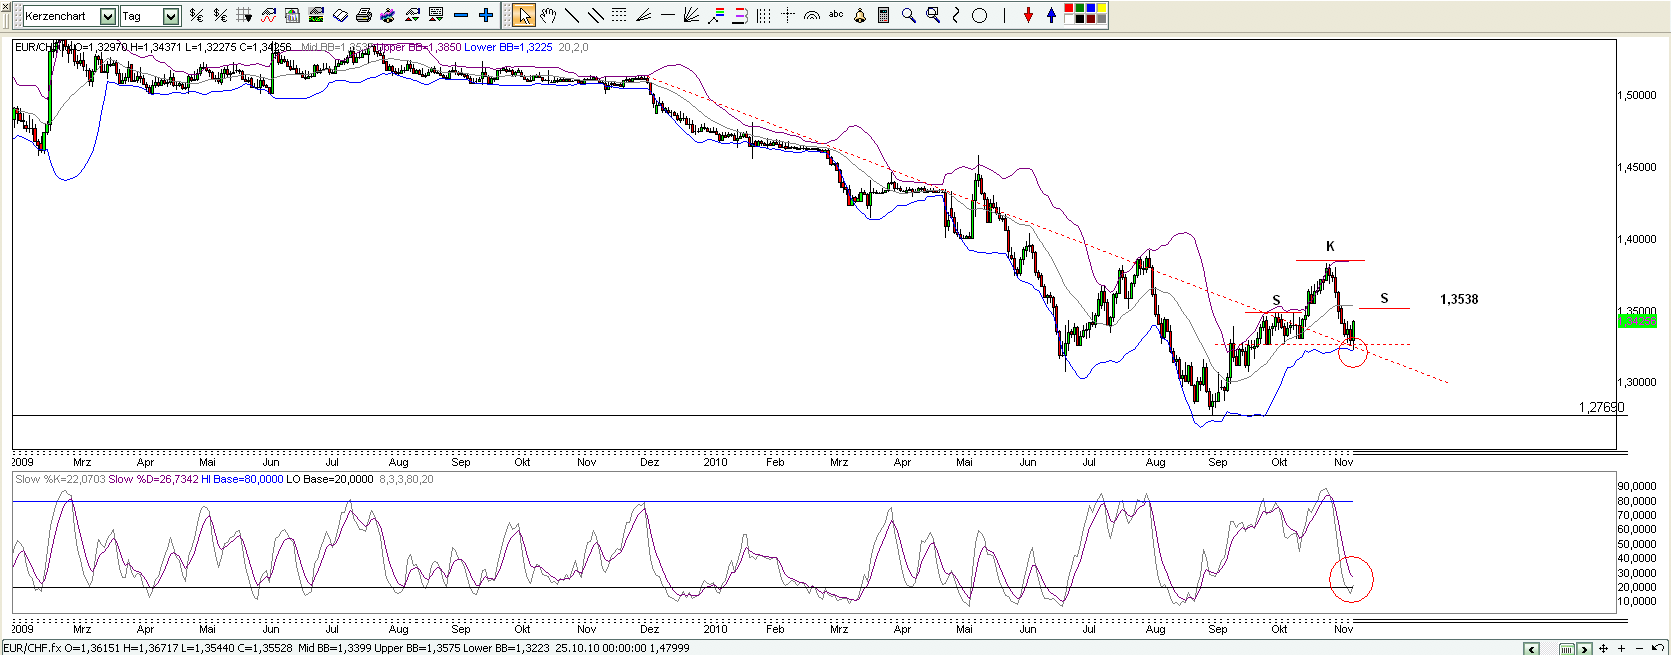Click the alarm bell icon
Image resolution: width=1671 pixels, height=655 pixels.
click(x=859, y=15)
